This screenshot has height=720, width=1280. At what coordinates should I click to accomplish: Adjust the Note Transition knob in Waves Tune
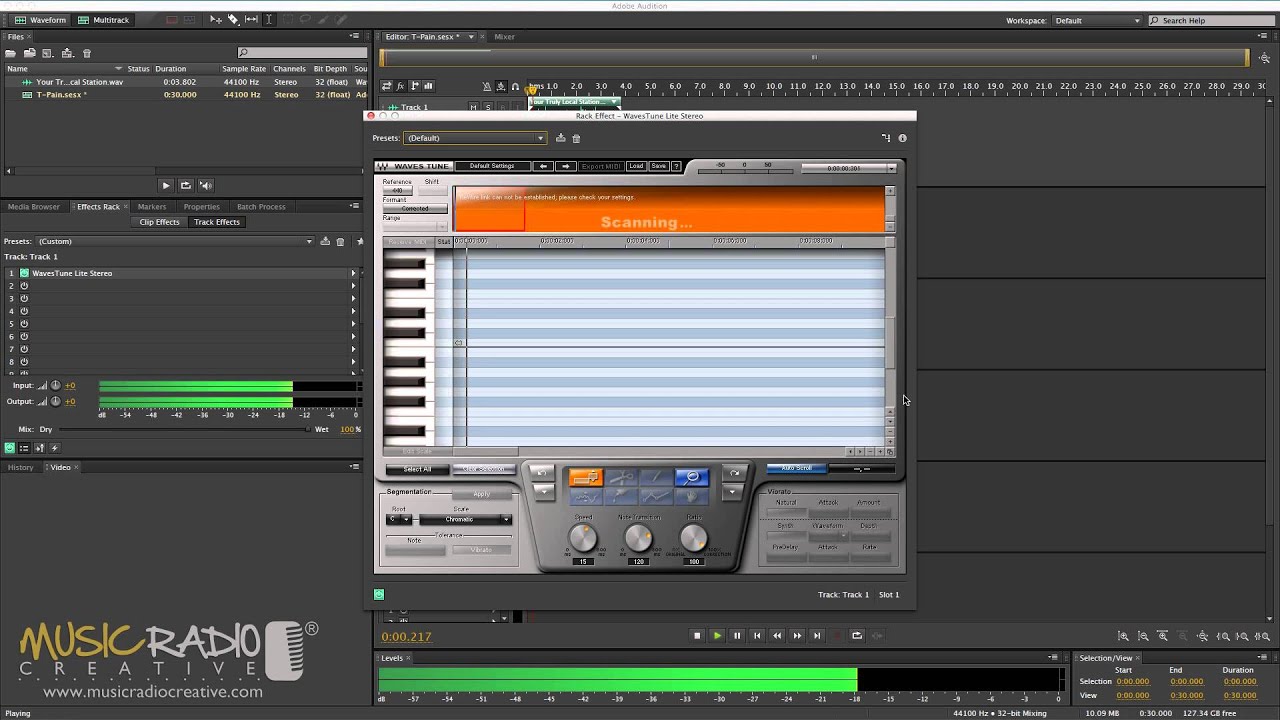coord(638,538)
